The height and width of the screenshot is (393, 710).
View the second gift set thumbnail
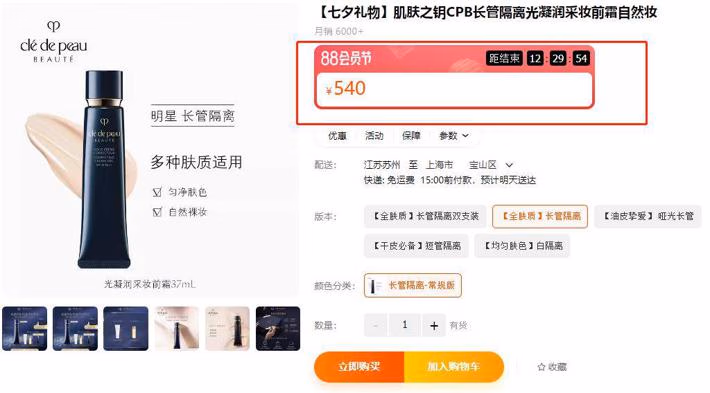point(75,329)
